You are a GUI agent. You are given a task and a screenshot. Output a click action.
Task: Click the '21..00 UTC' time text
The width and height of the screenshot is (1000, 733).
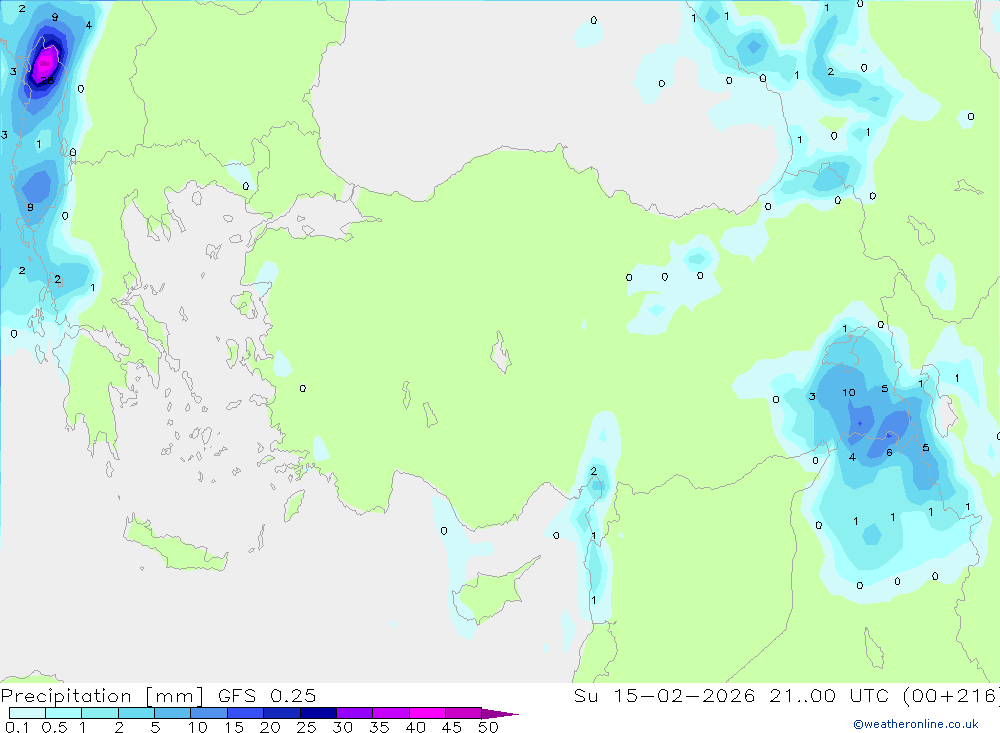tap(828, 696)
